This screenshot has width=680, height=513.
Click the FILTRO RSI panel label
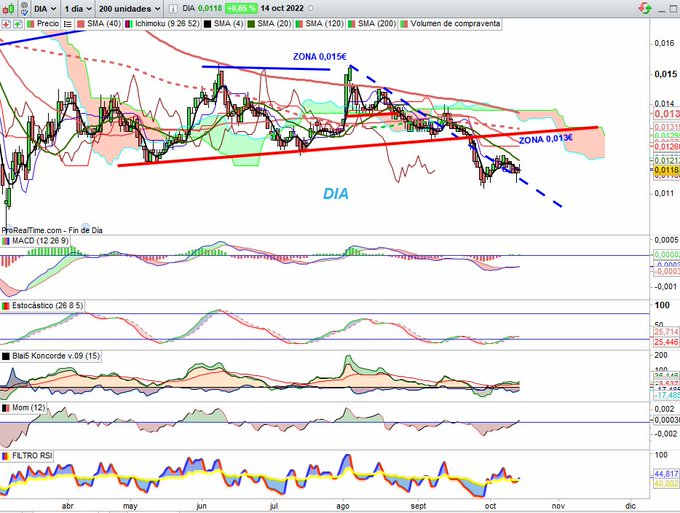(32, 456)
